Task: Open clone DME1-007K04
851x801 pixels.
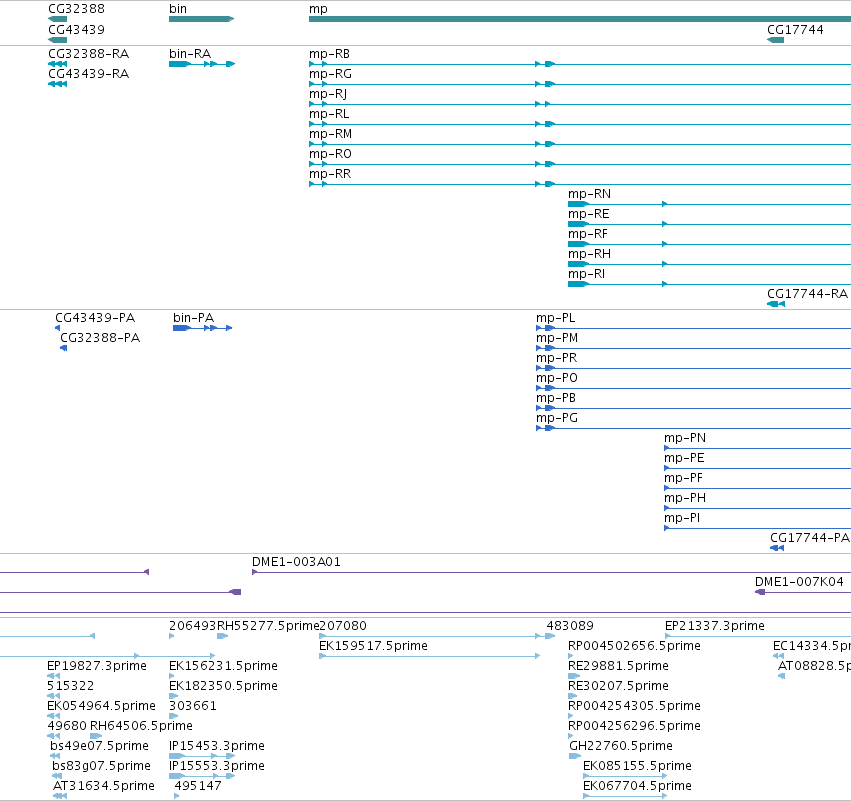Action: [799, 582]
